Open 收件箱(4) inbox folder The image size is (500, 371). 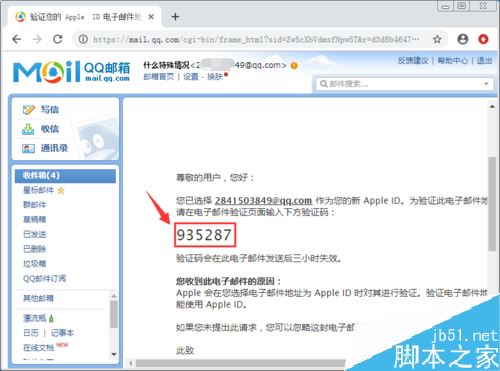pos(65,176)
